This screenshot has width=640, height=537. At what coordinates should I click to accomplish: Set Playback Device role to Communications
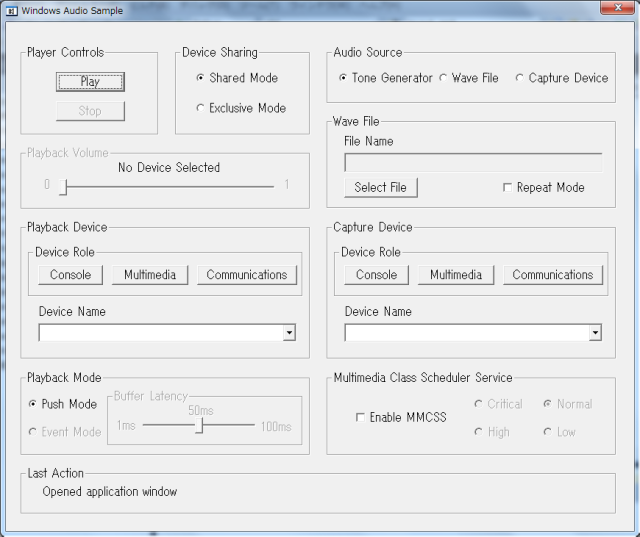pyautogui.click(x=246, y=275)
